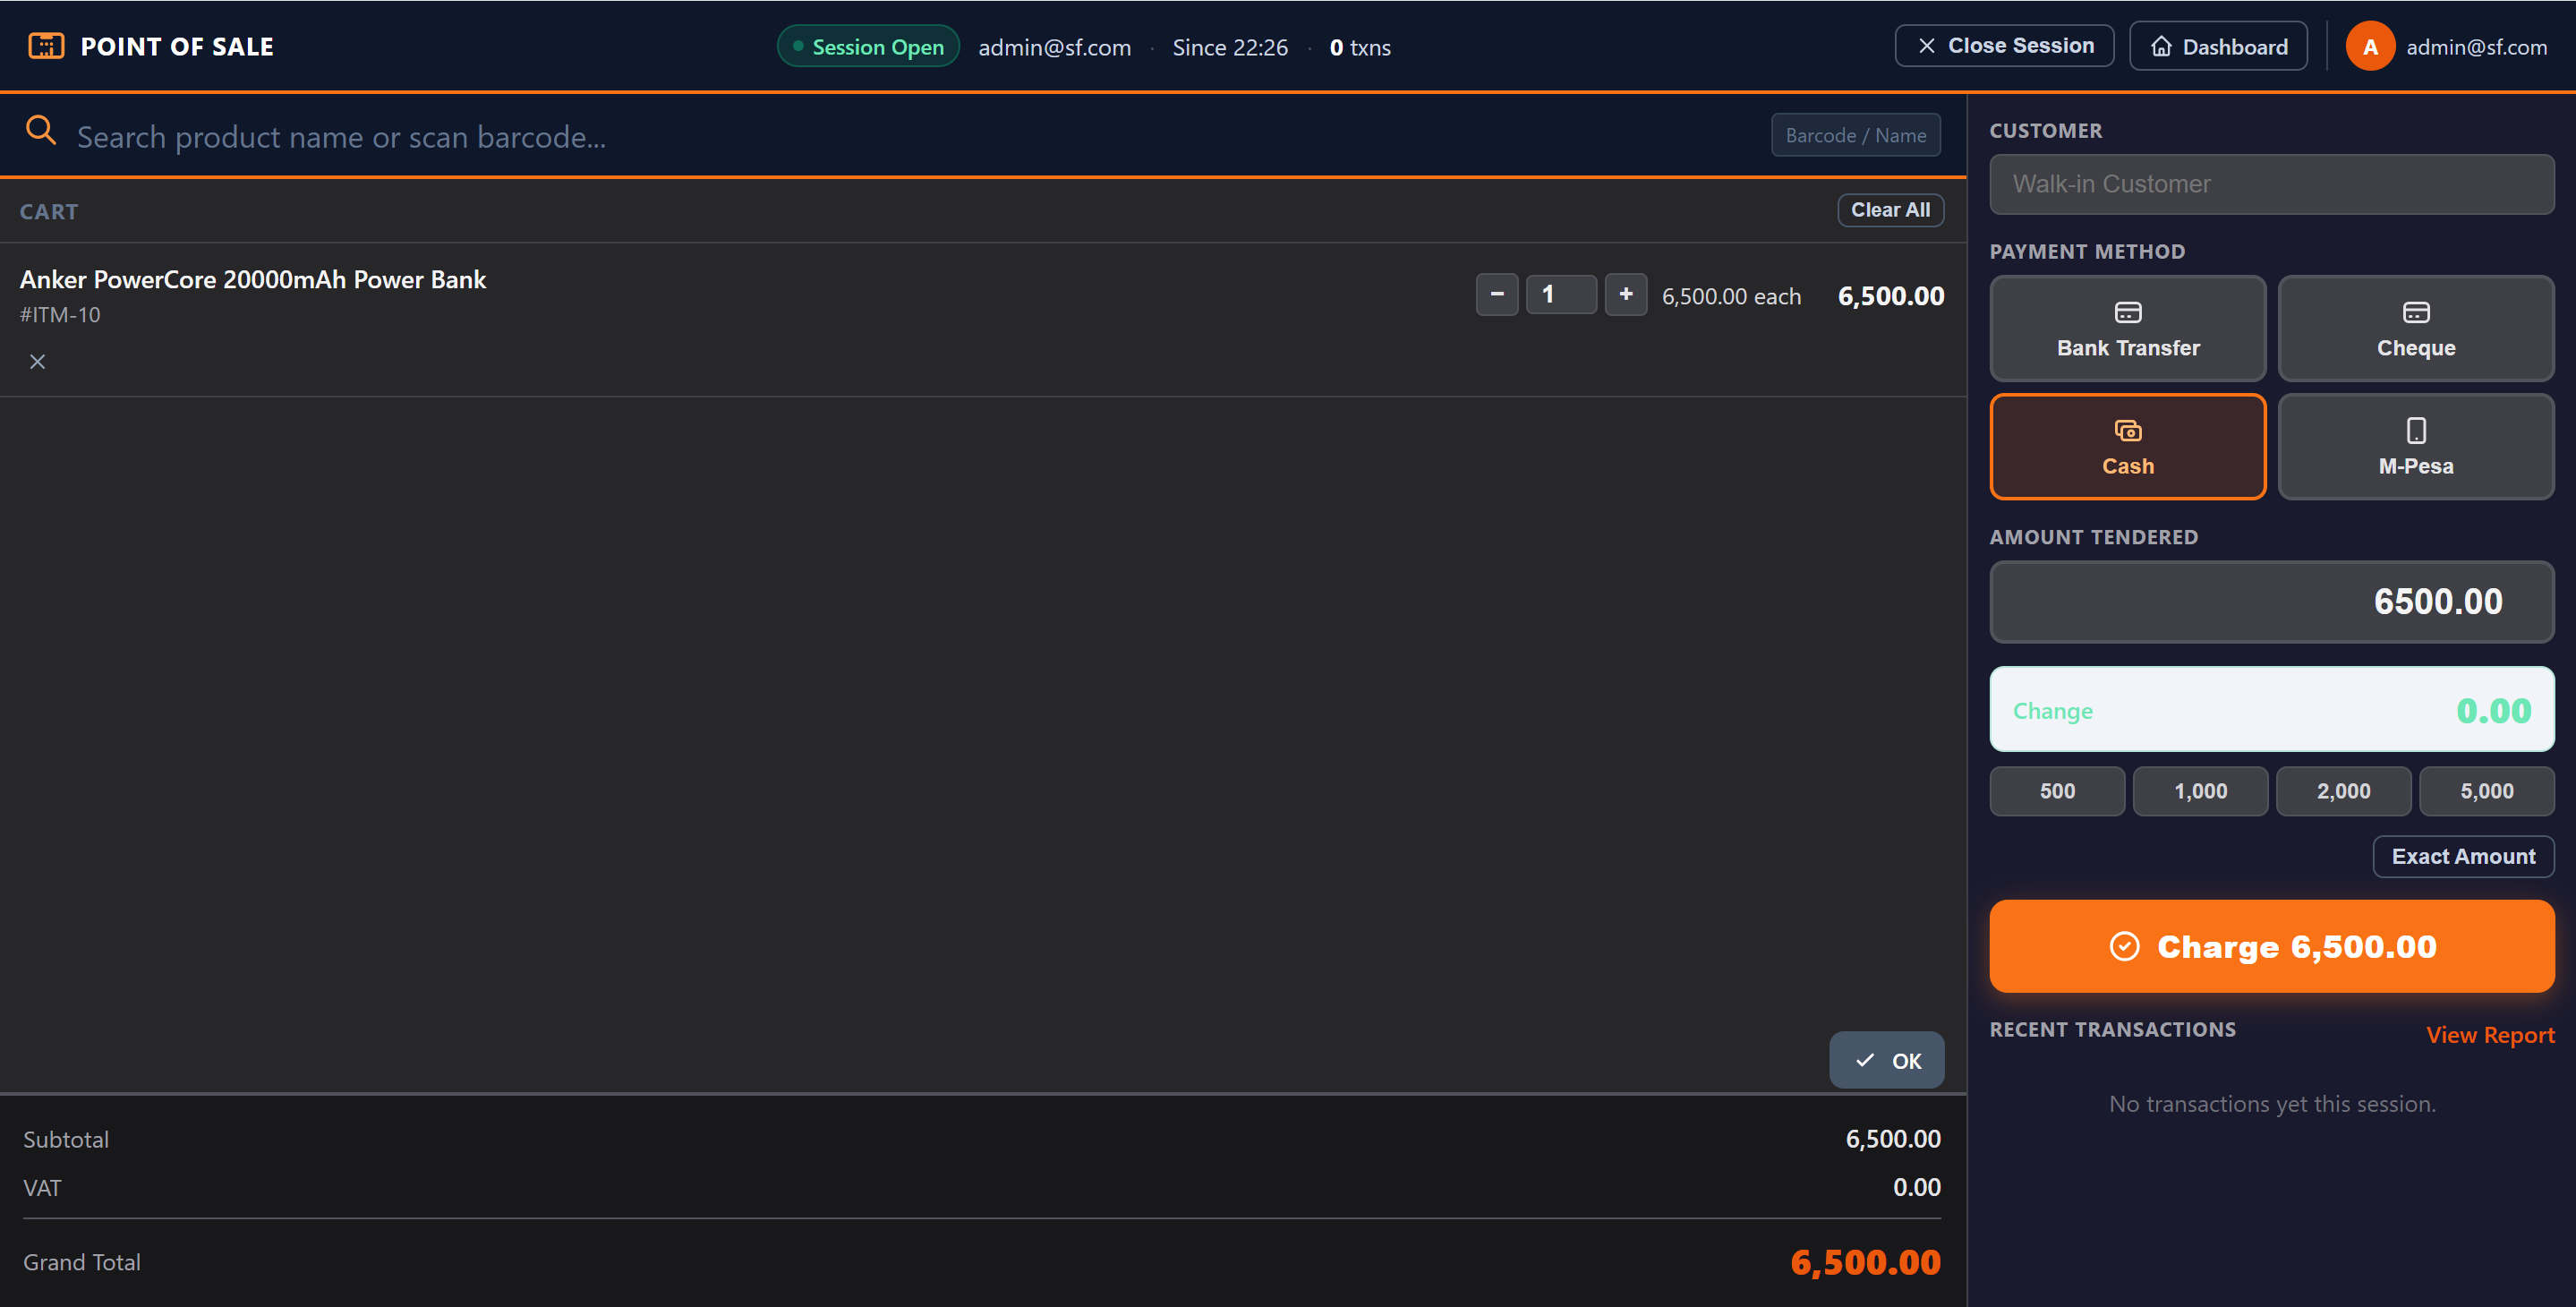Add 1,000 quick tender amount

point(2199,791)
